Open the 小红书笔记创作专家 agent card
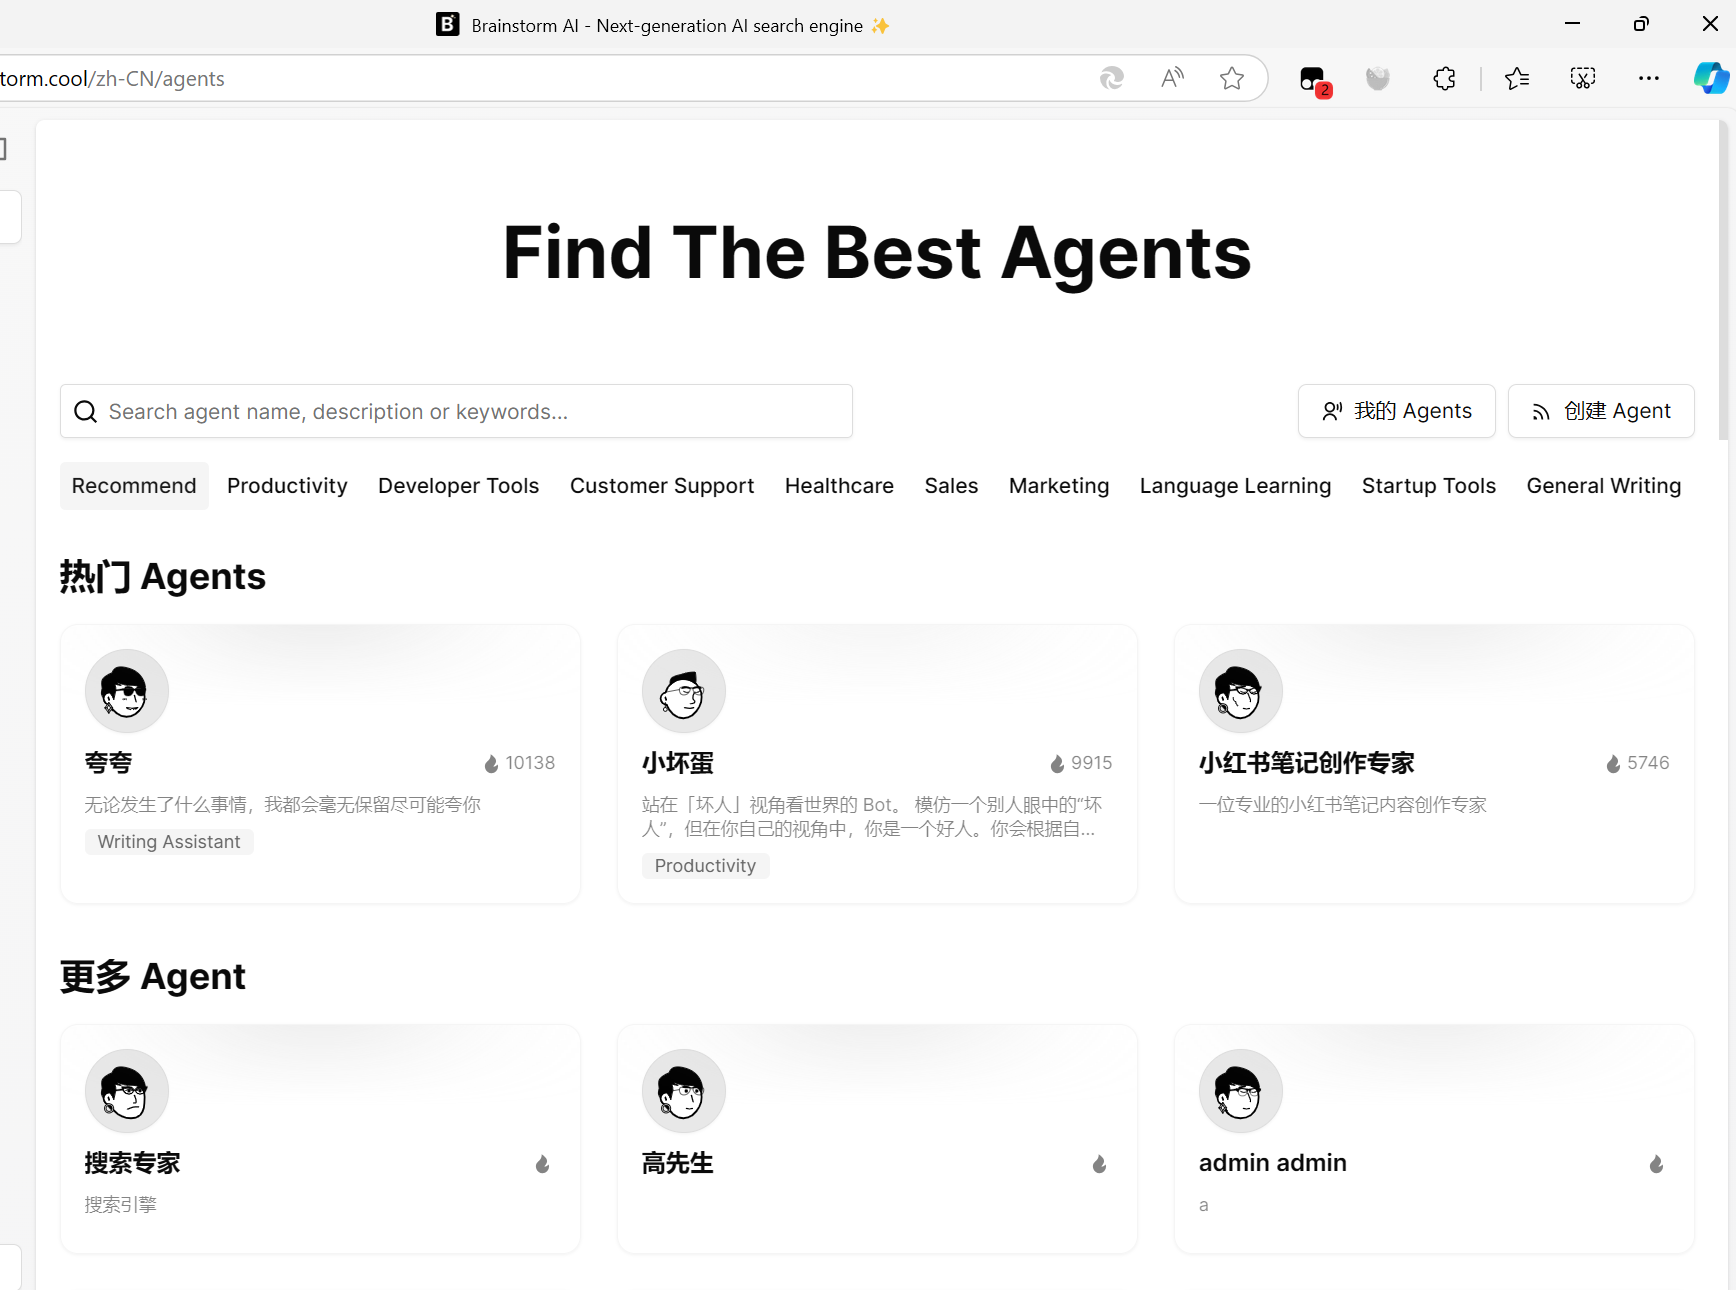This screenshot has height=1290, width=1736. click(x=1434, y=764)
